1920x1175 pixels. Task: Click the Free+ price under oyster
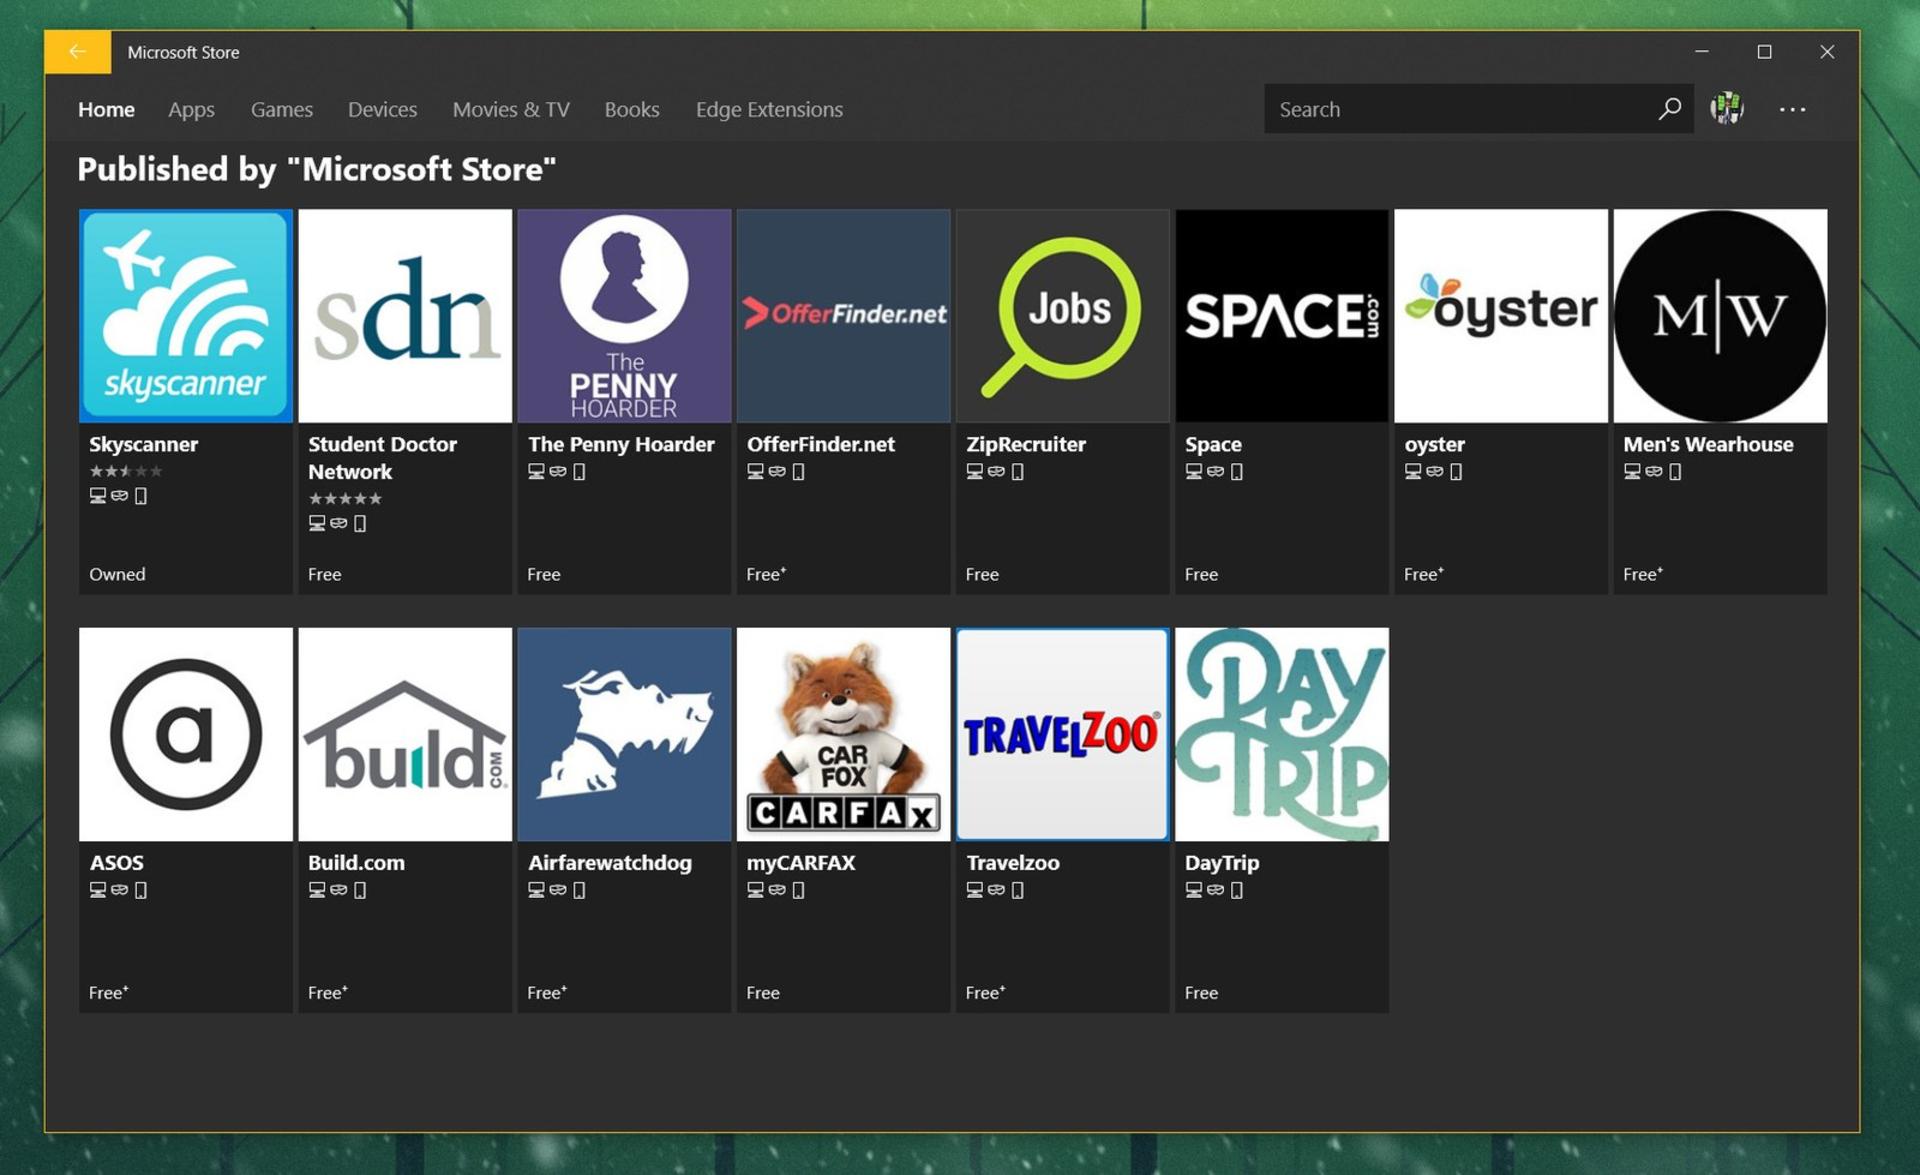[1424, 574]
